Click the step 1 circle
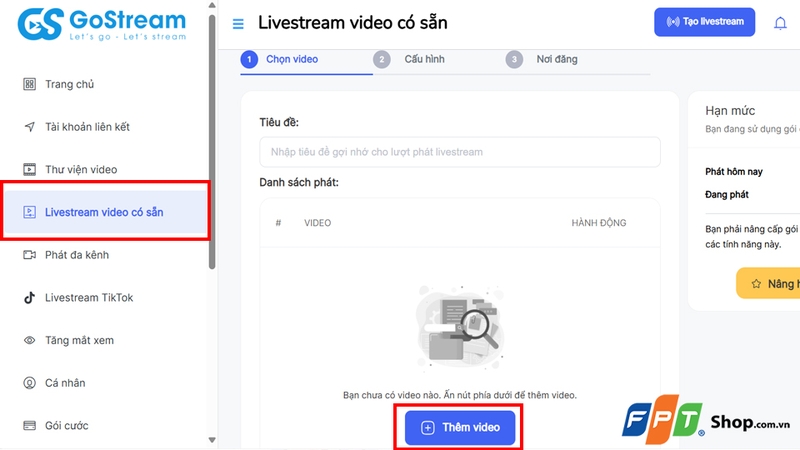This screenshot has height=450, width=800. click(249, 60)
